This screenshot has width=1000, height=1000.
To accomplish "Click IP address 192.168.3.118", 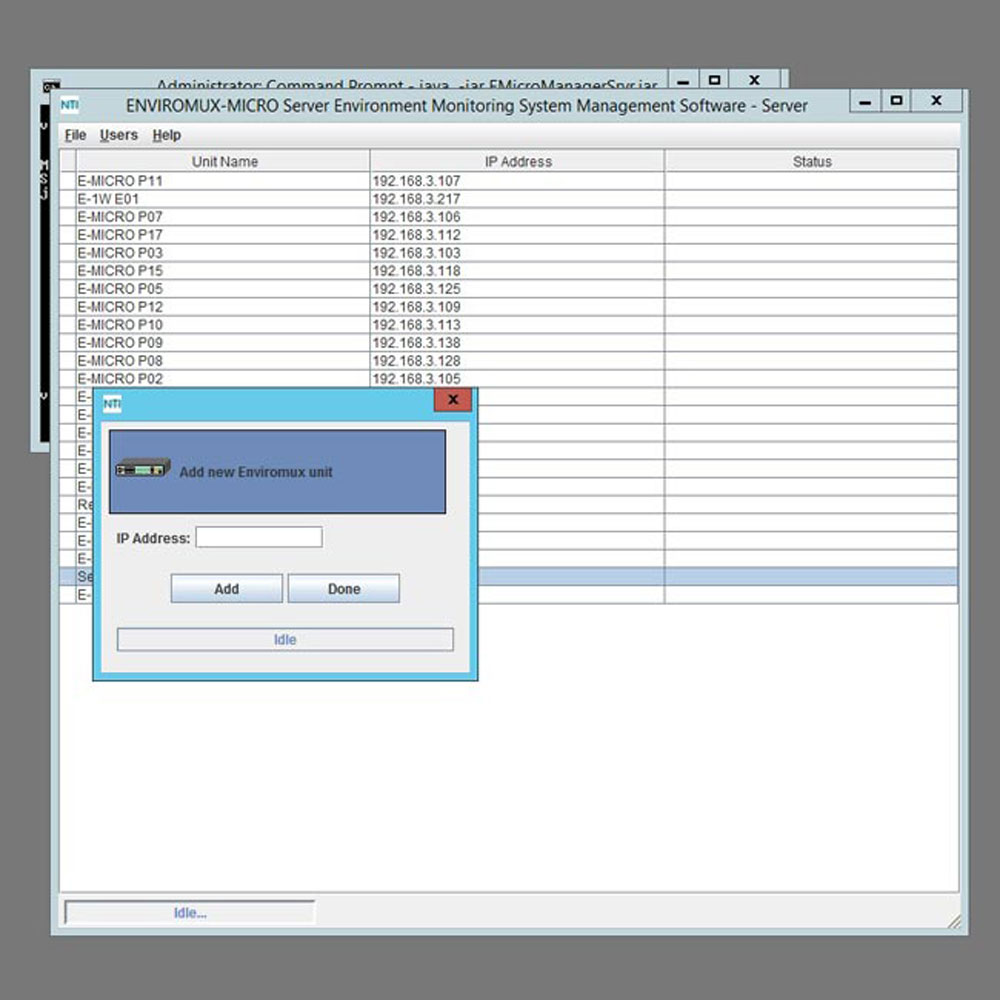I will (416, 270).
